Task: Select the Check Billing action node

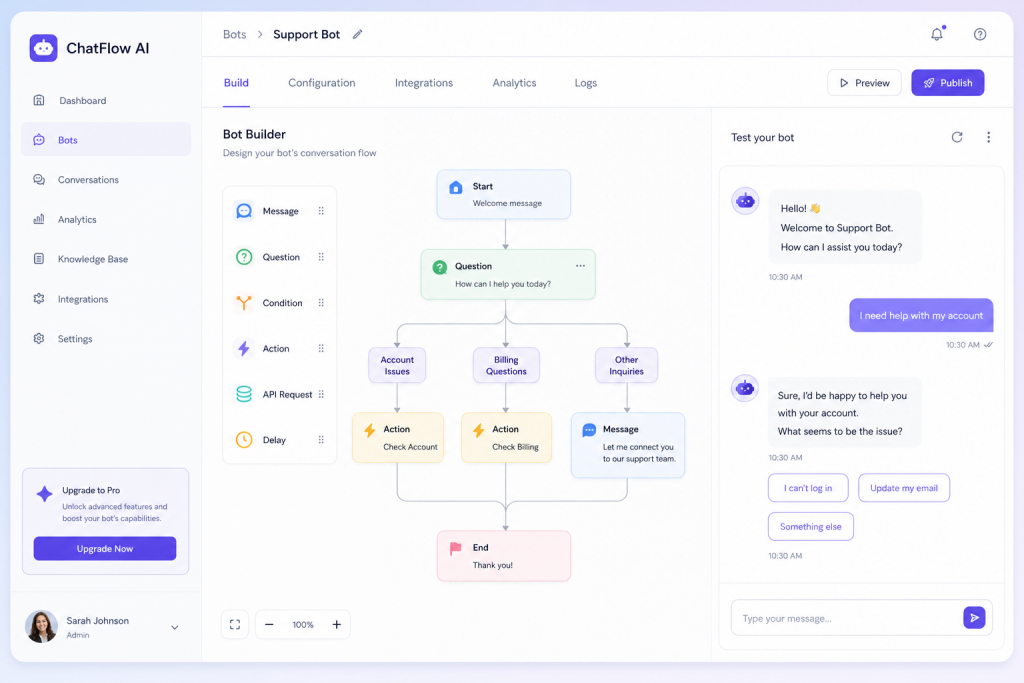Action: pos(506,437)
